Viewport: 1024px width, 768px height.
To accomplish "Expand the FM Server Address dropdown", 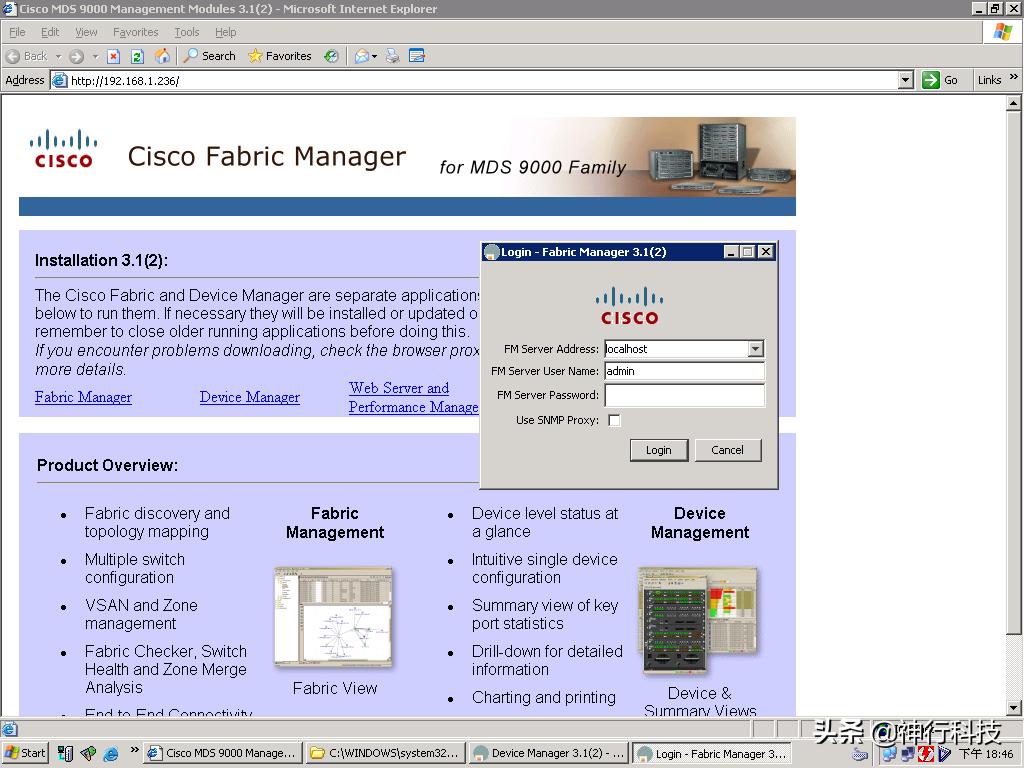I will point(757,350).
